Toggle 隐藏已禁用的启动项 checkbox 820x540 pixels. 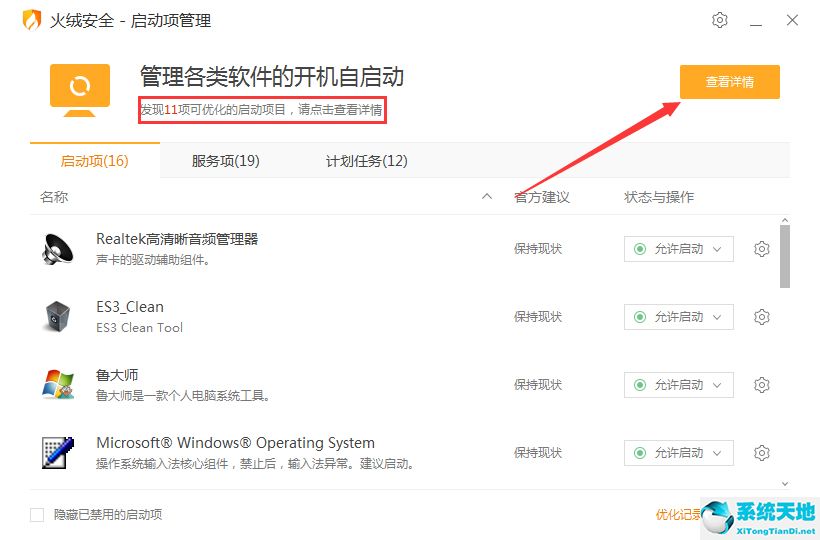click(37, 515)
